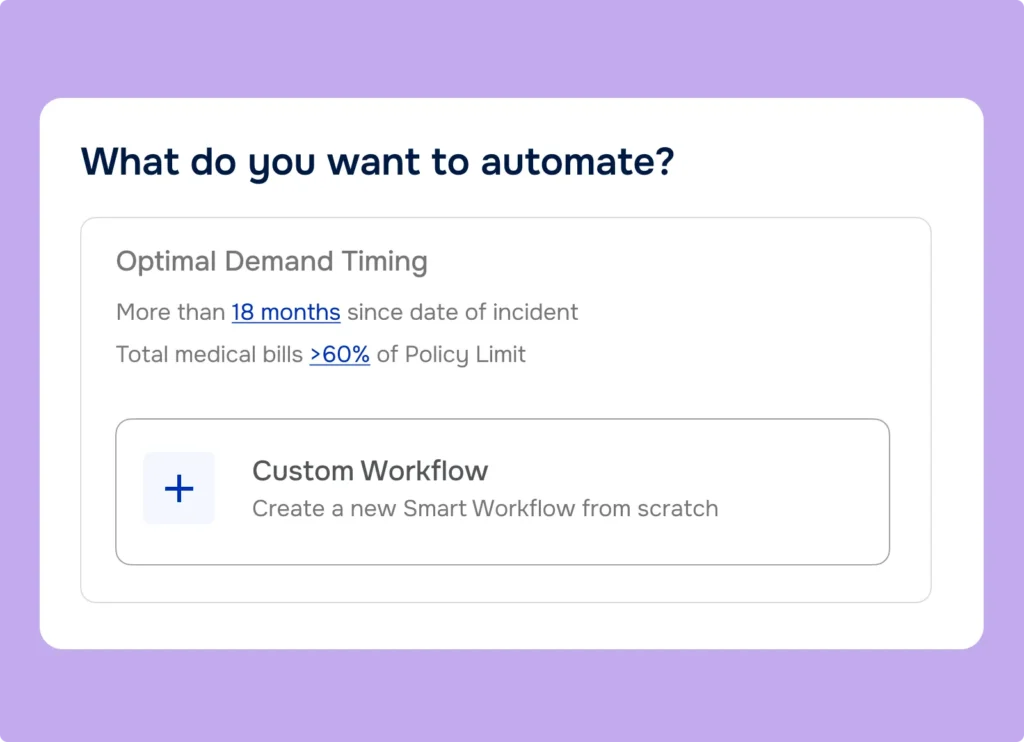The width and height of the screenshot is (1024, 742).
Task: Select the "Optimal Demand Timing" heading
Action: 272,262
